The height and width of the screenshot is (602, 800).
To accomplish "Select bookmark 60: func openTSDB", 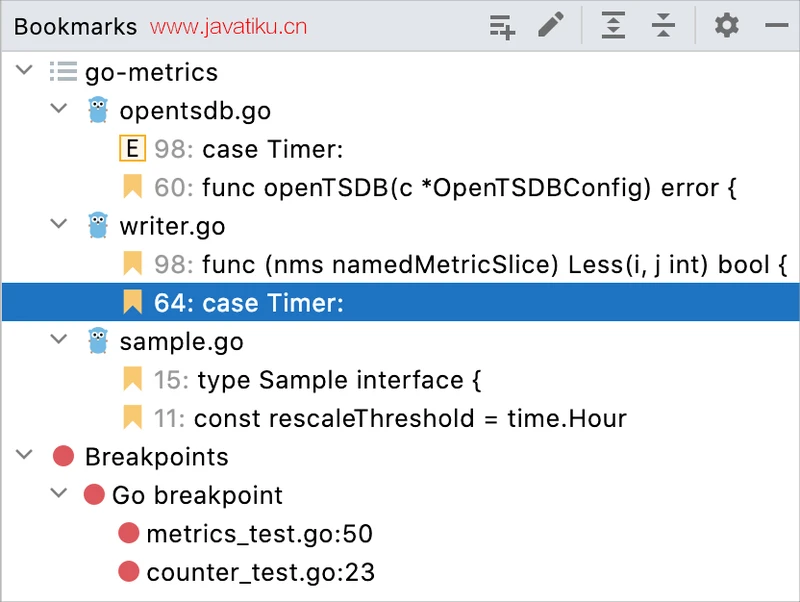I will (x=445, y=188).
